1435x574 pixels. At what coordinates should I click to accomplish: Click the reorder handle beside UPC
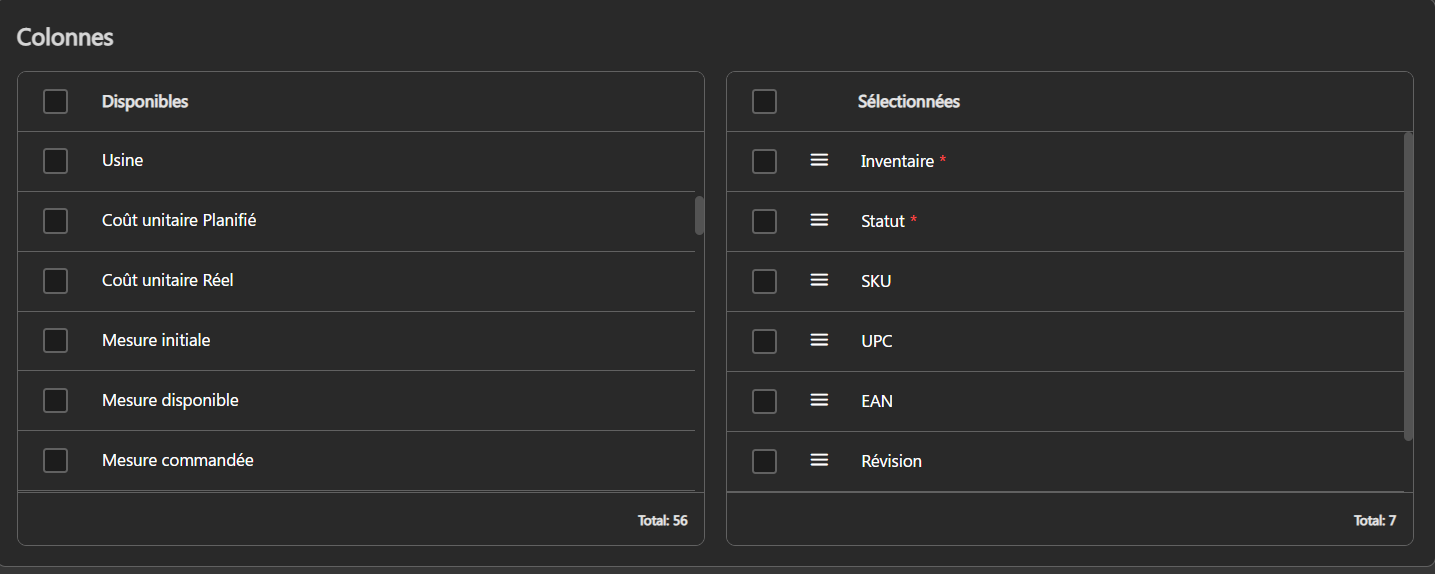click(x=819, y=340)
